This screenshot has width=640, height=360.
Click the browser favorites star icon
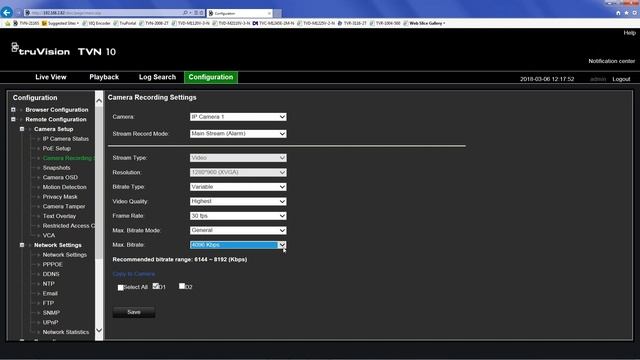pos(627,13)
